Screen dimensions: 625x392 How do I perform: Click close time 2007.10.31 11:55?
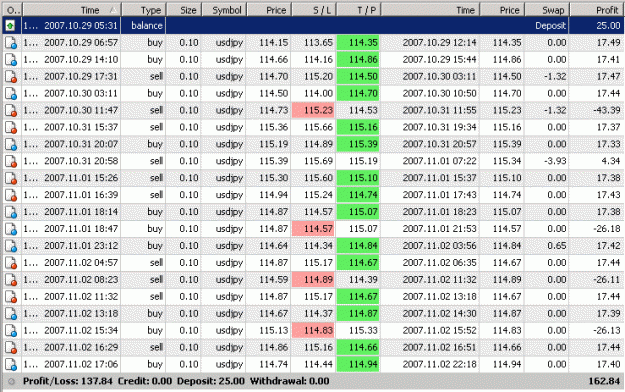pyautogui.click(x=439, y=110)
